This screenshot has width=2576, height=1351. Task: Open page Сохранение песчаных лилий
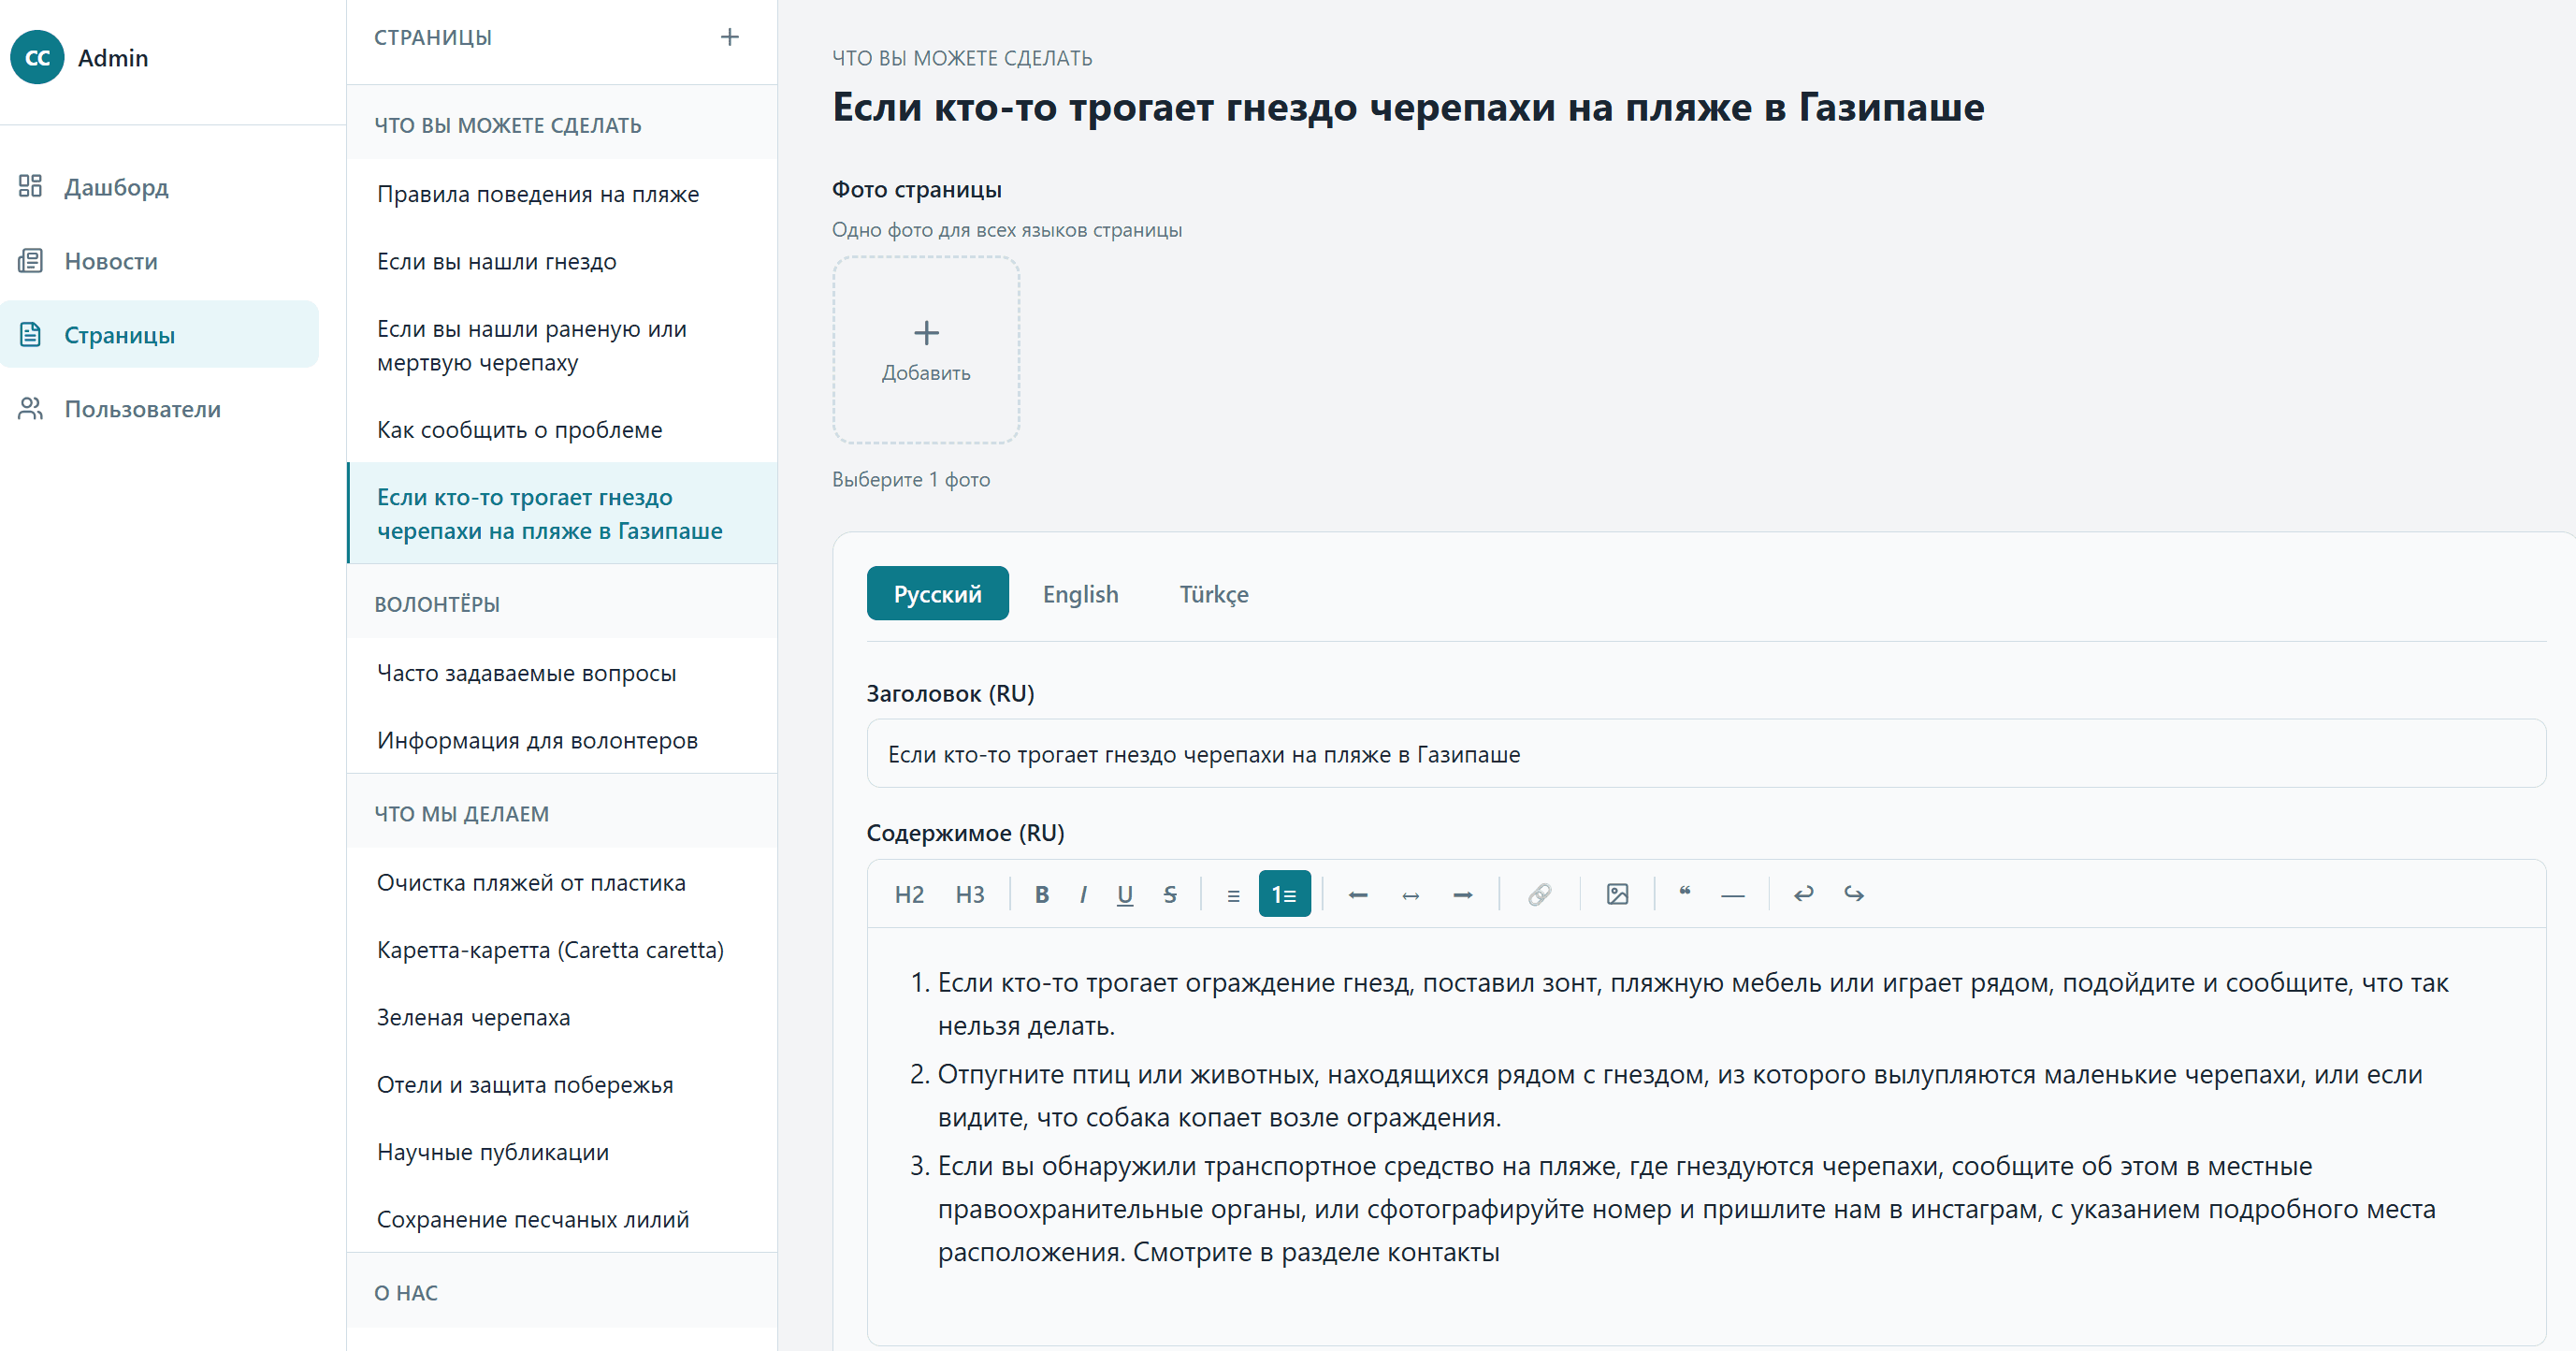(x=562, y=1219)
